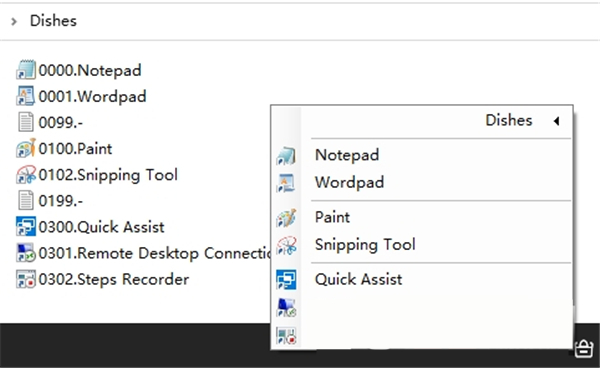Click the Dishes breadcrumb label
600x368 pixels.
(x=53, y=21)
